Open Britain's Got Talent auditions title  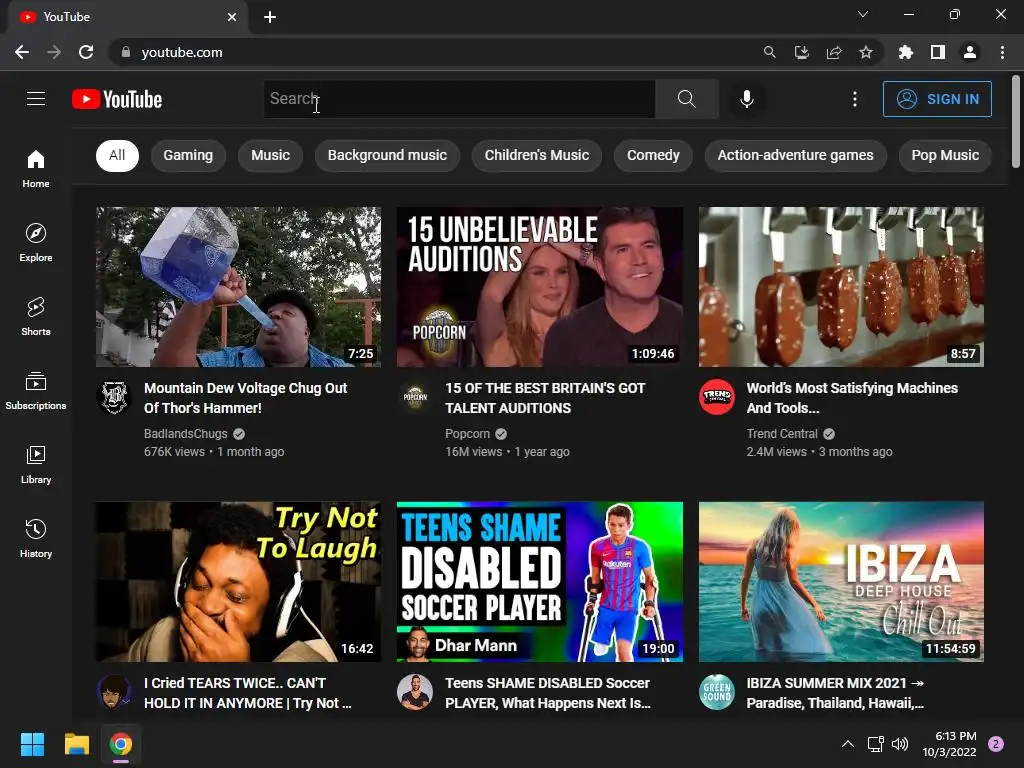(545, 398)
